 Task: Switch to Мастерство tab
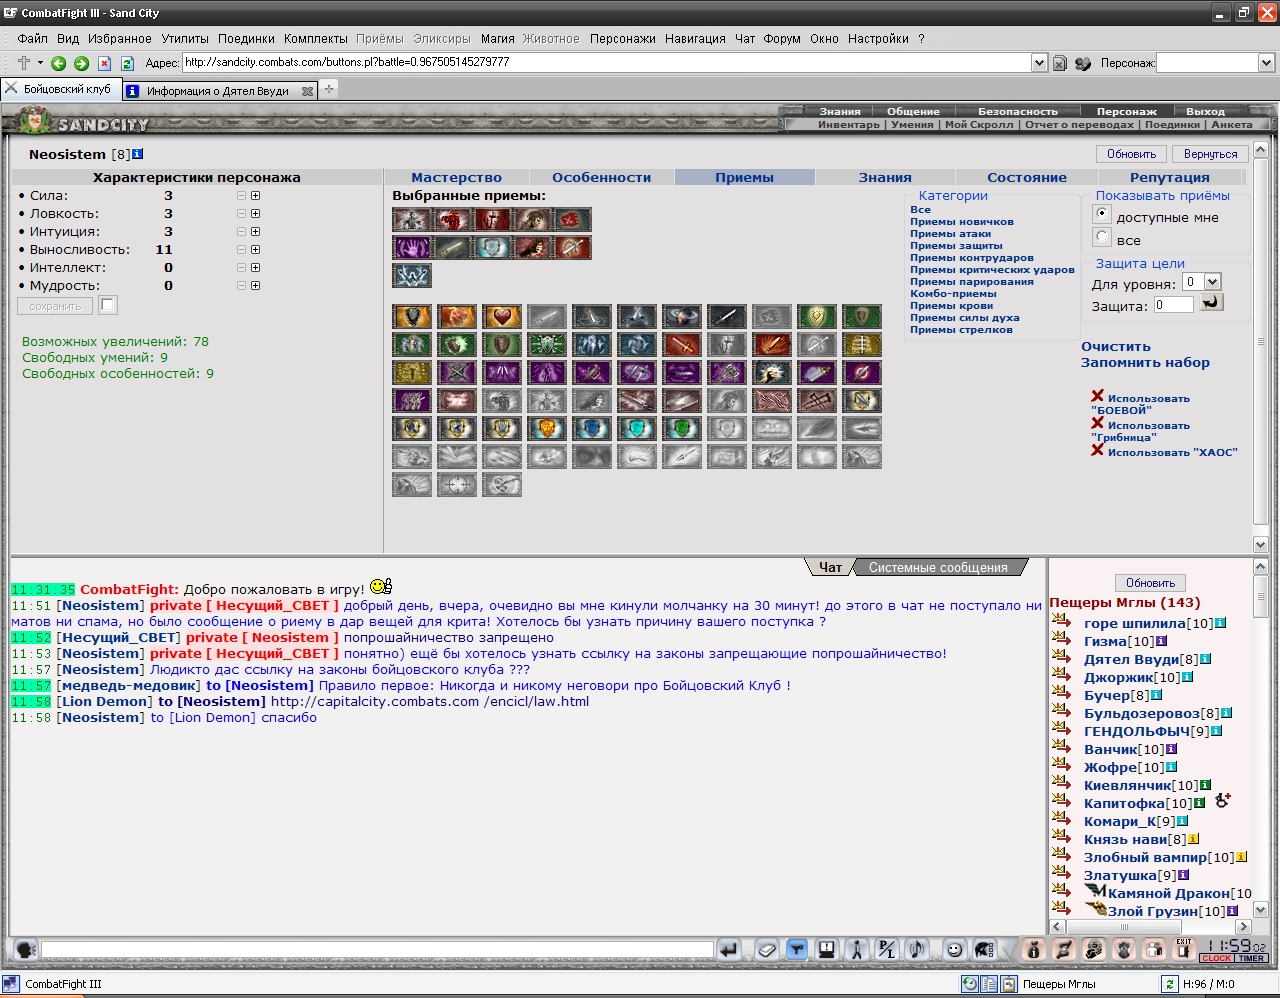(x=456, y=177)
